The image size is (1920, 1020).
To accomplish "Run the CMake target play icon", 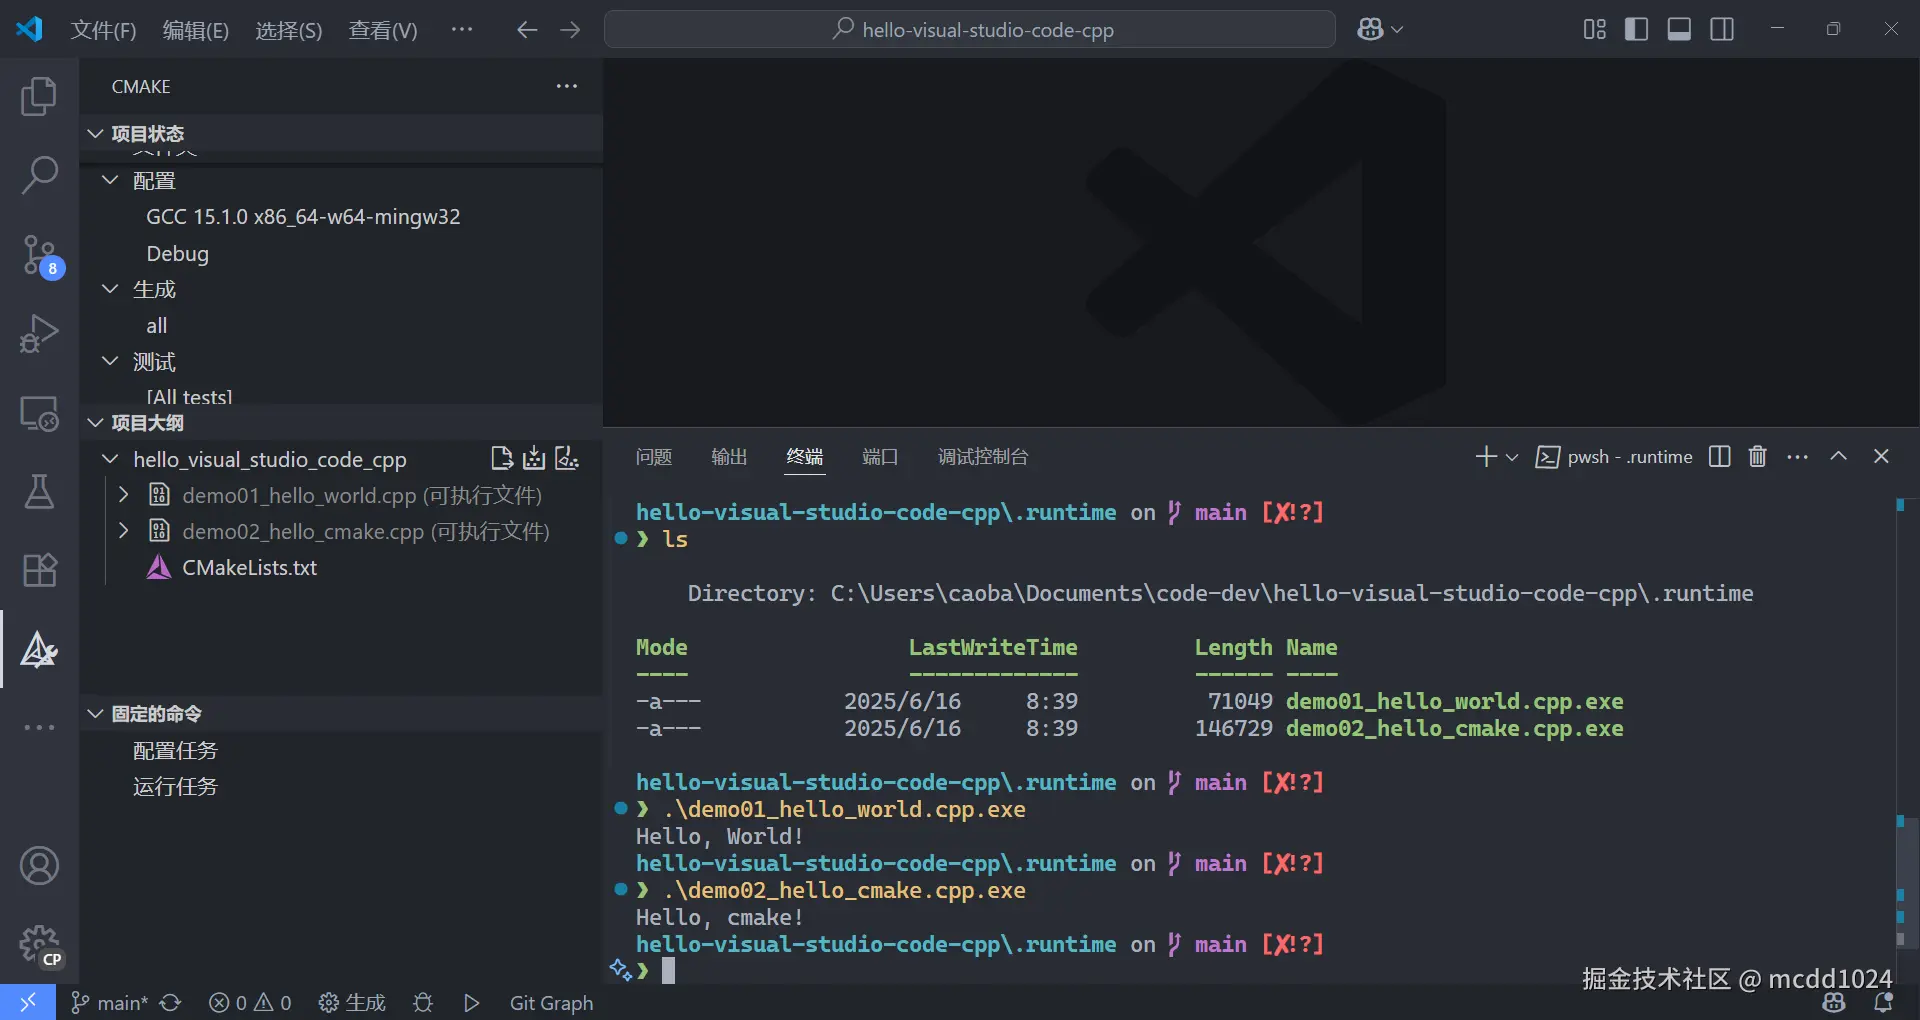I will [x=472, y=1002].
